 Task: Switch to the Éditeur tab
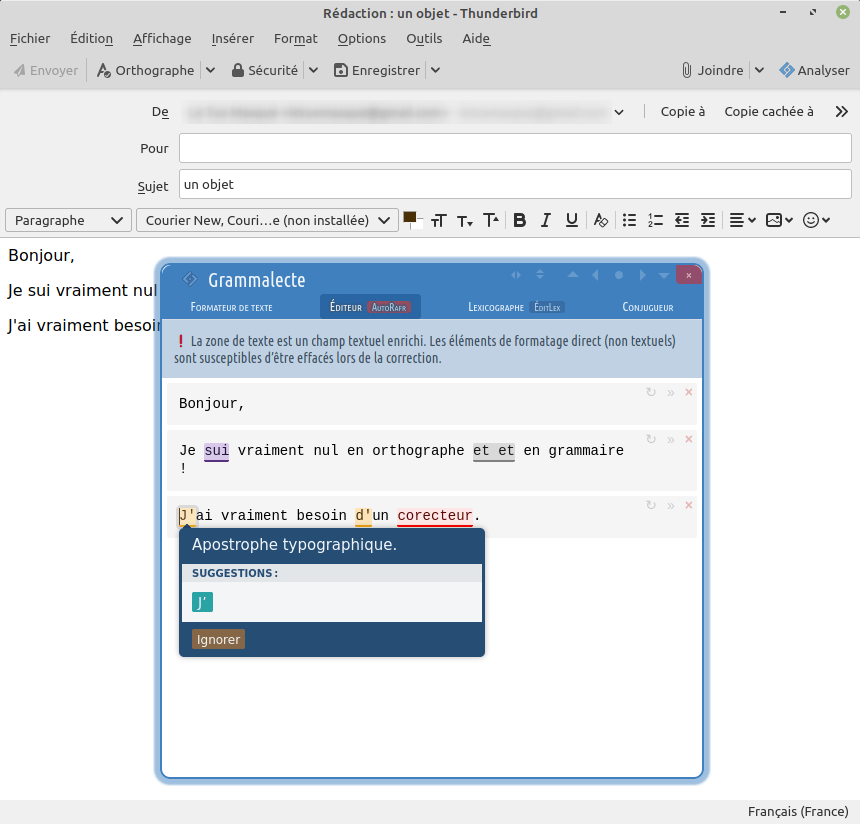click(346, 307)
